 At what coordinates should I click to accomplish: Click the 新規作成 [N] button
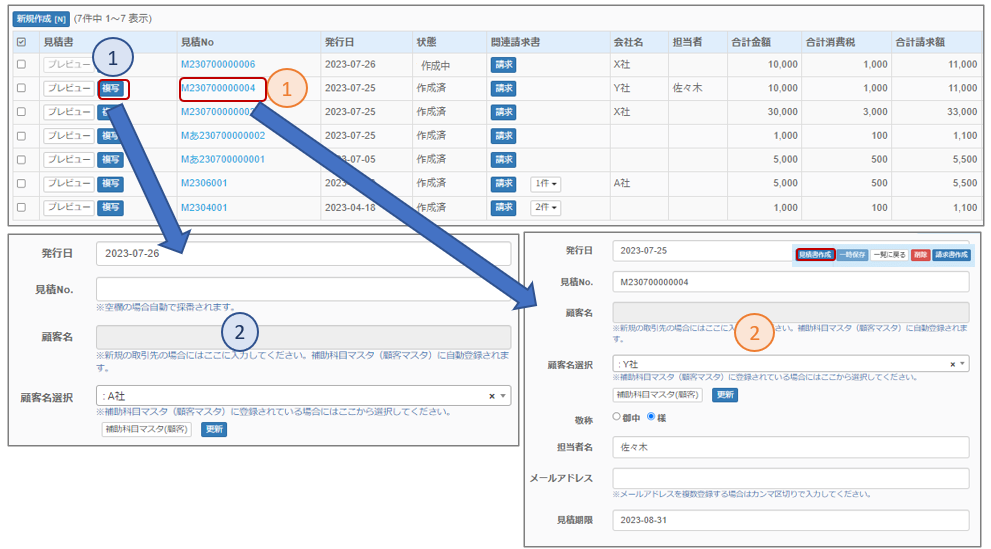(41, 19)
